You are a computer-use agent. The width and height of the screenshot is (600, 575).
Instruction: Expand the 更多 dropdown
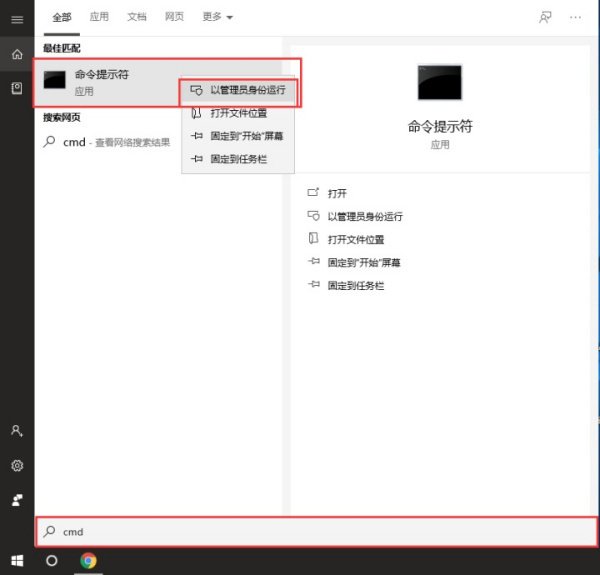point(217,16)
